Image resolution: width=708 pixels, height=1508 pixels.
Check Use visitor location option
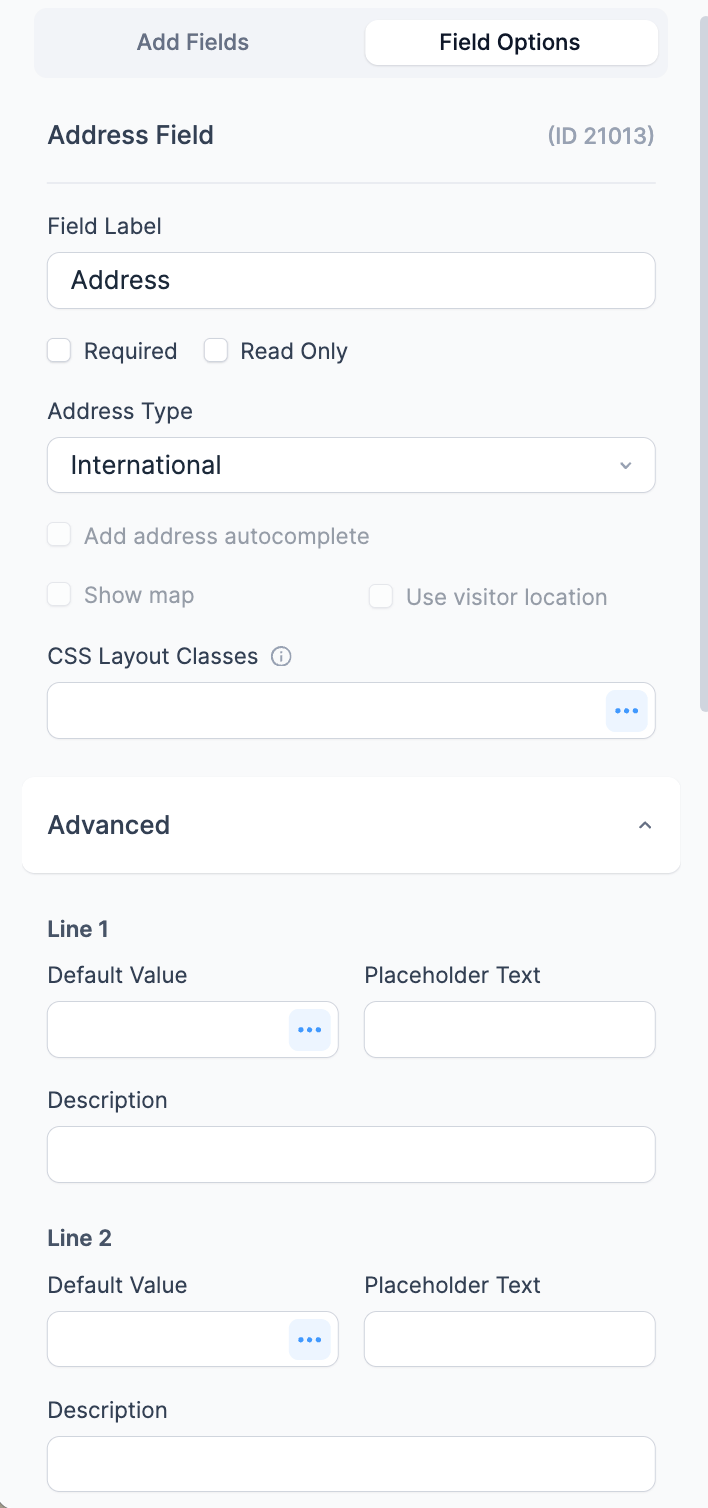pyautogui.click(x=381, y=597)
